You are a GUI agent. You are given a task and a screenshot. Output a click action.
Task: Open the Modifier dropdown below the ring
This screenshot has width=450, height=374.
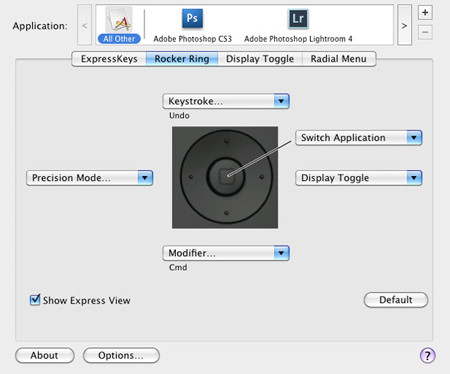[226, 253]
